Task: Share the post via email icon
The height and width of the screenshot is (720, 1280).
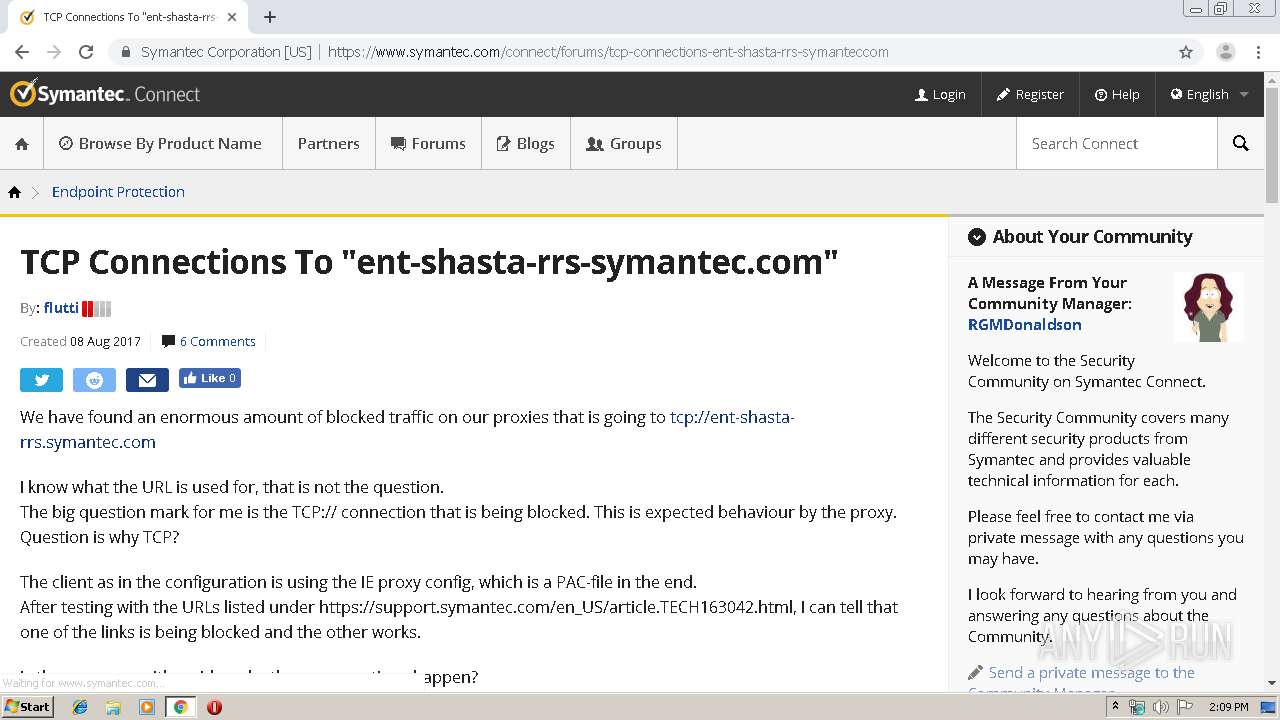Action: click(147, 380)
